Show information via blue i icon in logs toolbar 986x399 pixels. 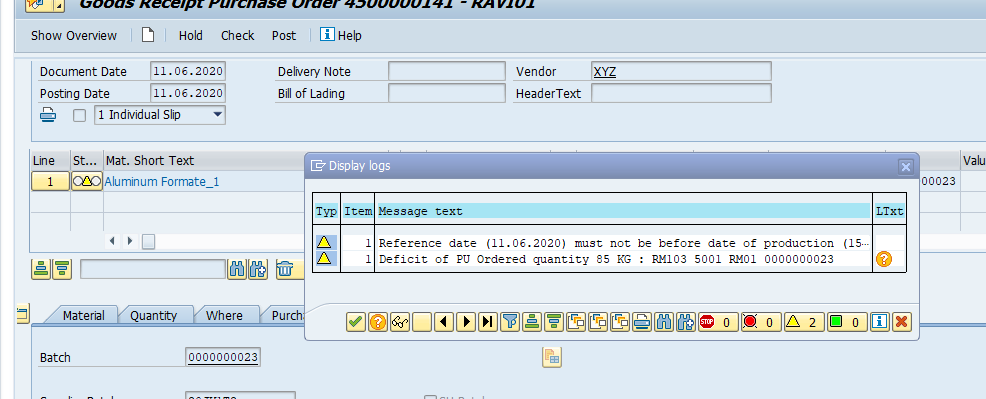[x=879, y=322]
